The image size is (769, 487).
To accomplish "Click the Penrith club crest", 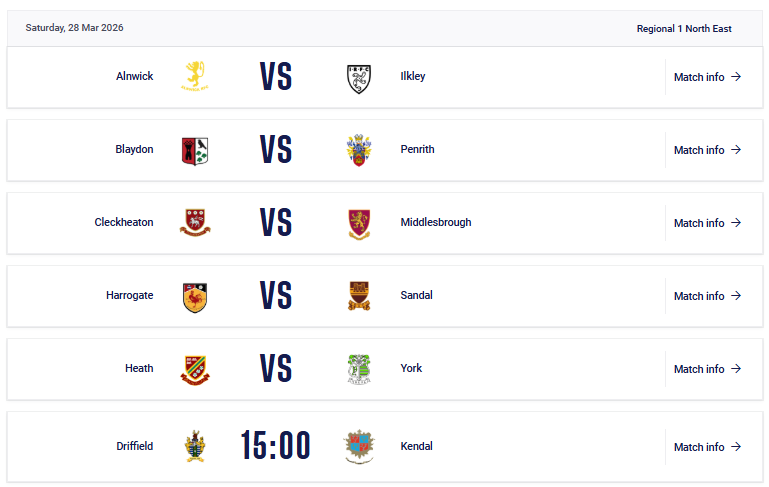I will (x=359, y=150).
